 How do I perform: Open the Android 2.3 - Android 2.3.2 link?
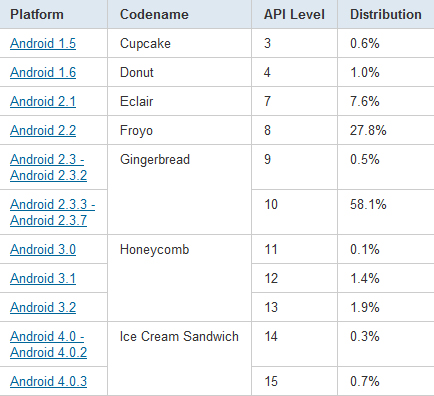click(48, 167)
